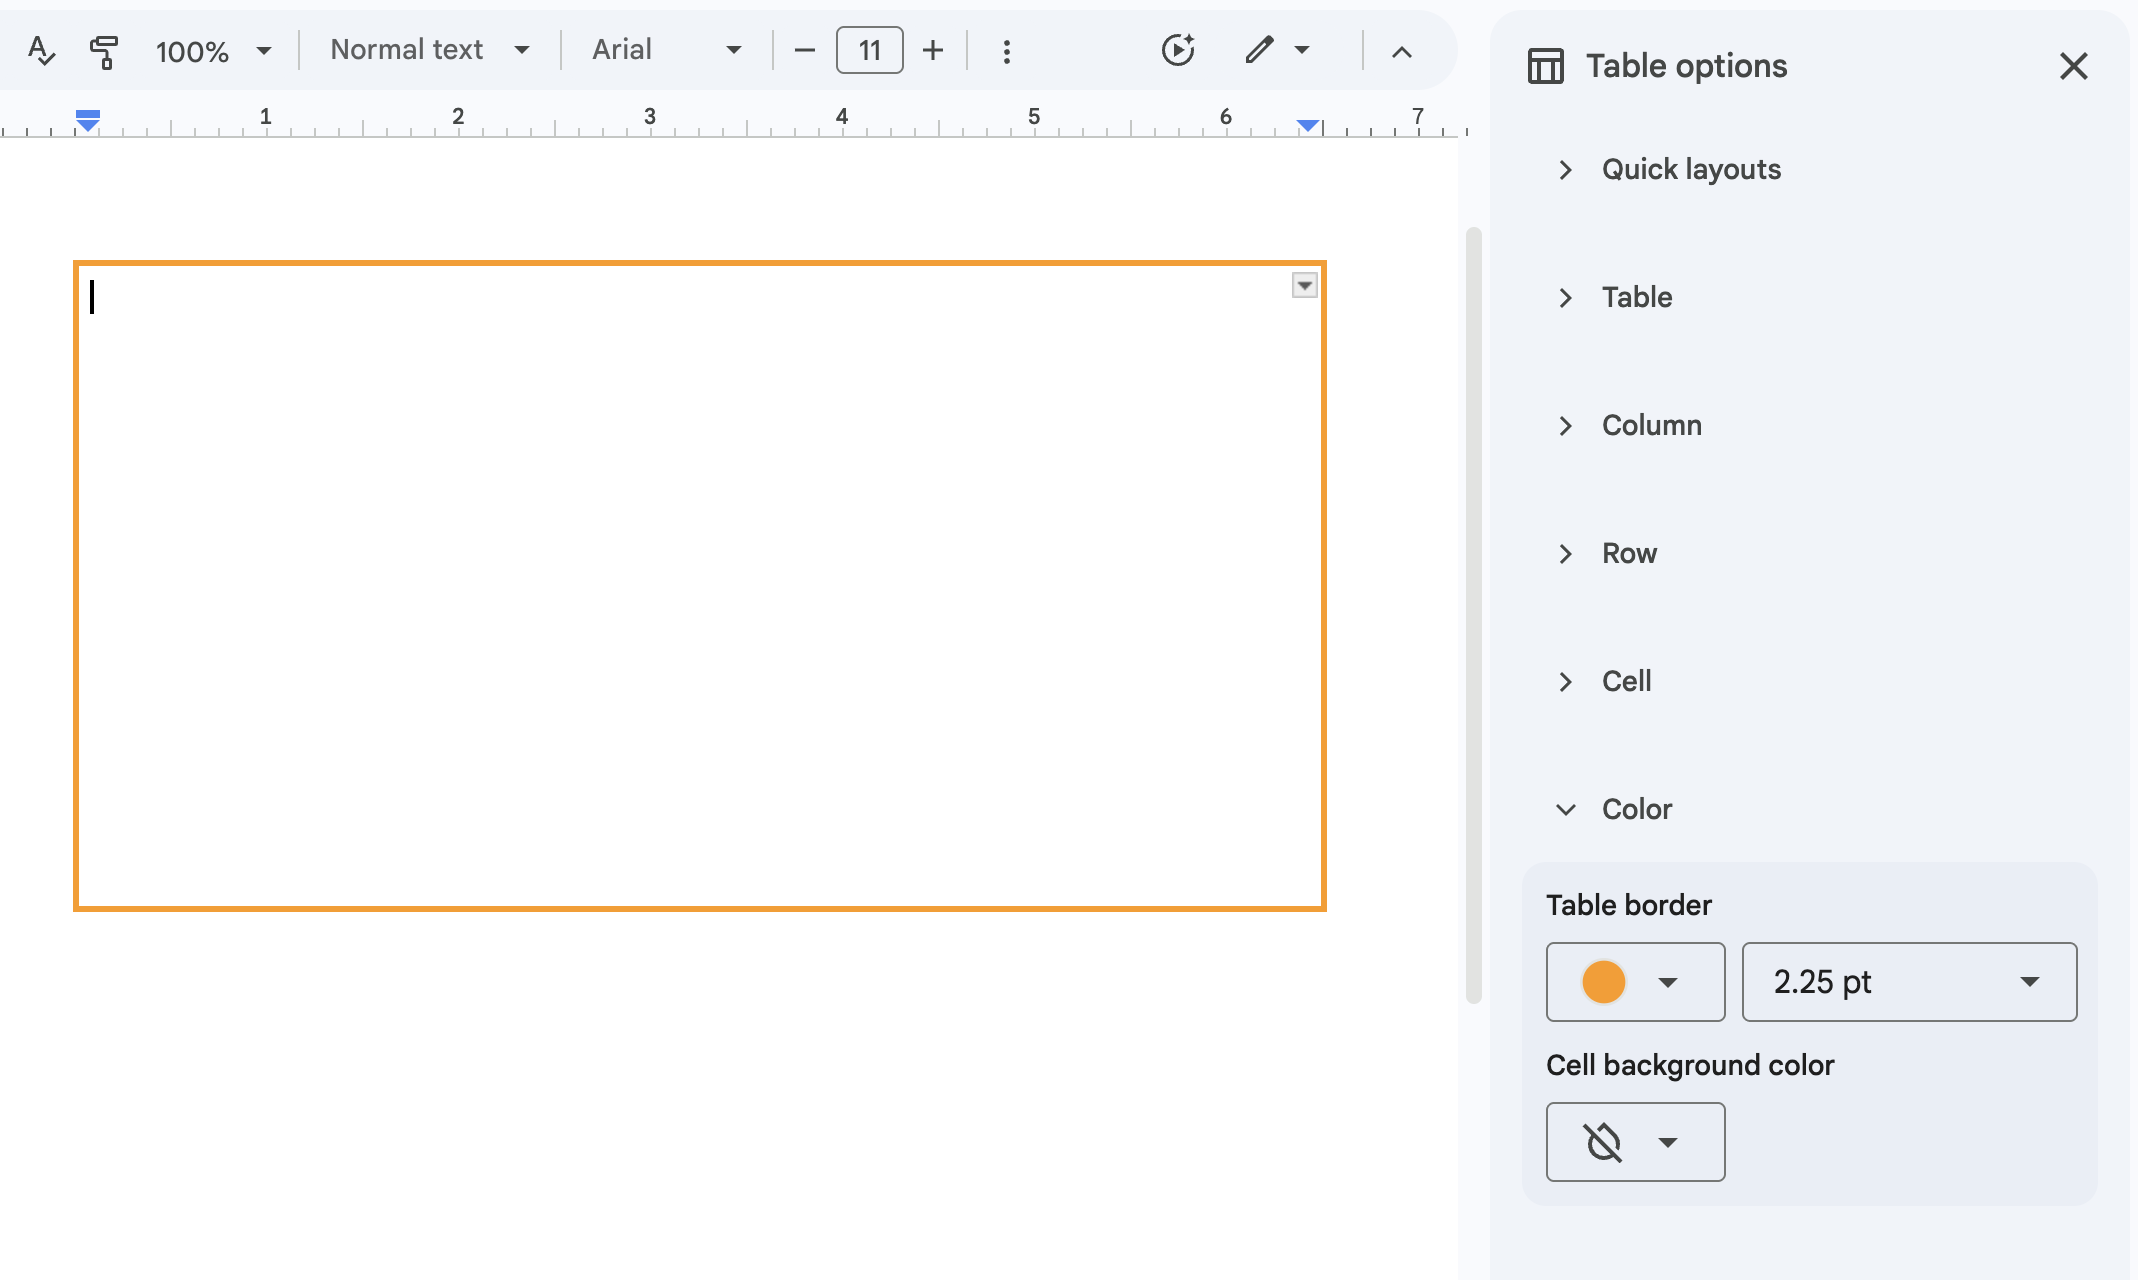Click the spelling and grammar check icon
The height and width of the screenshot is (1280, 2138).
[41, 50]
